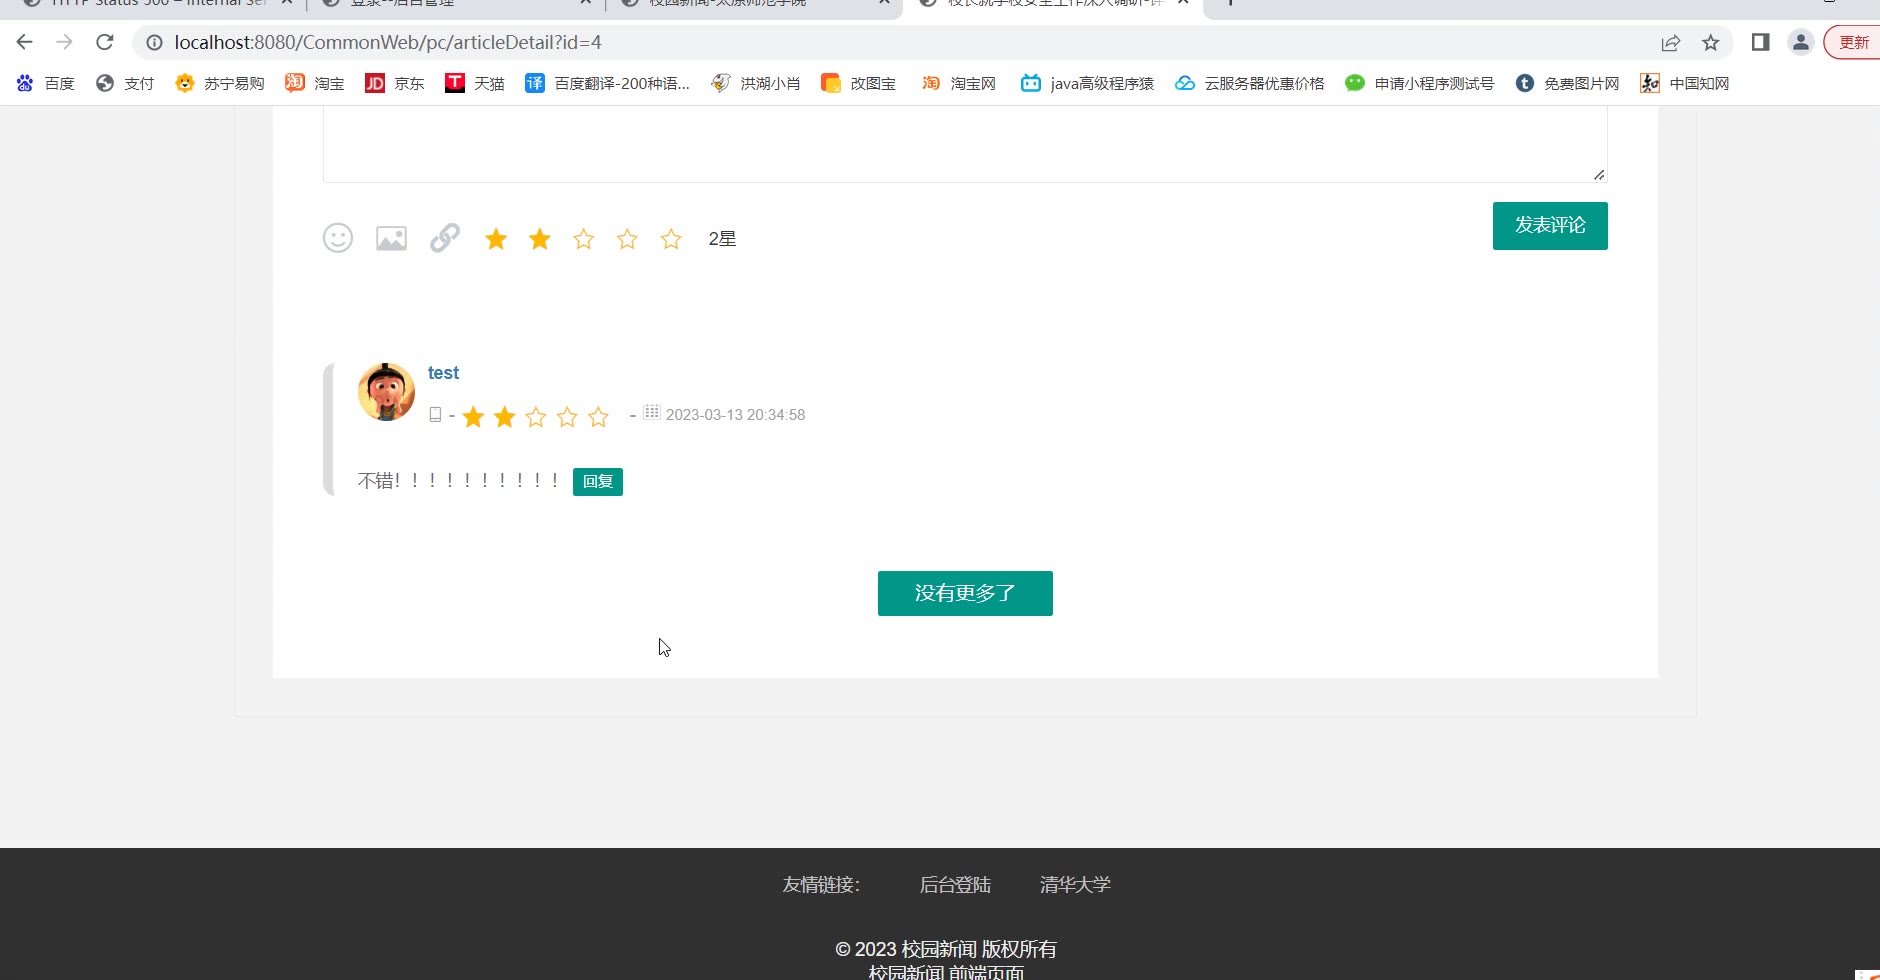Reply to the comment with 回复 button

click(598, 482)
